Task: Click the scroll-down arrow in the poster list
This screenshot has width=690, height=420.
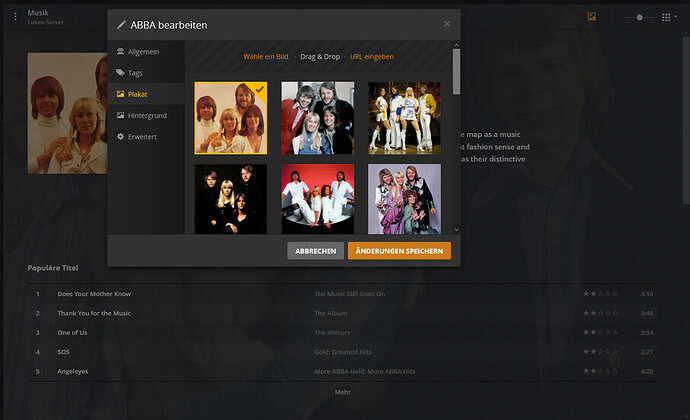Action: [x=456, y=230]
